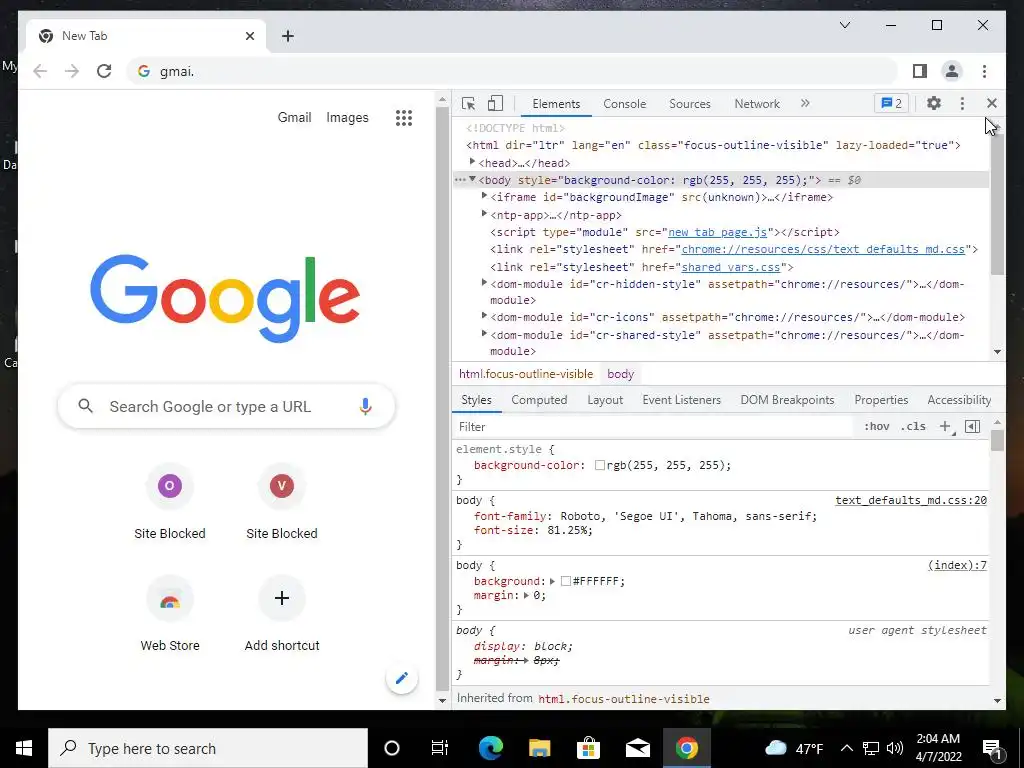Expand the head element node
Screen dimensions: 1024x768
[x=472, y=162]
